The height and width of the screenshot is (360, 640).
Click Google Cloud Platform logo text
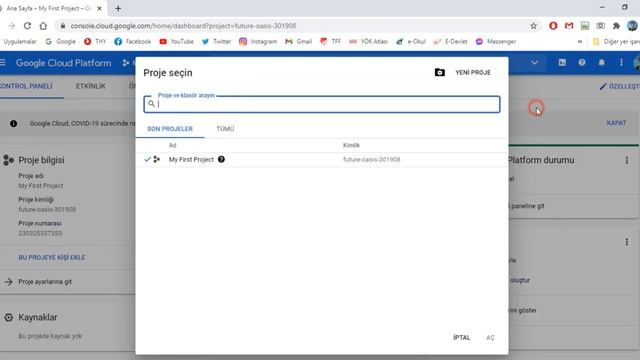63,63
